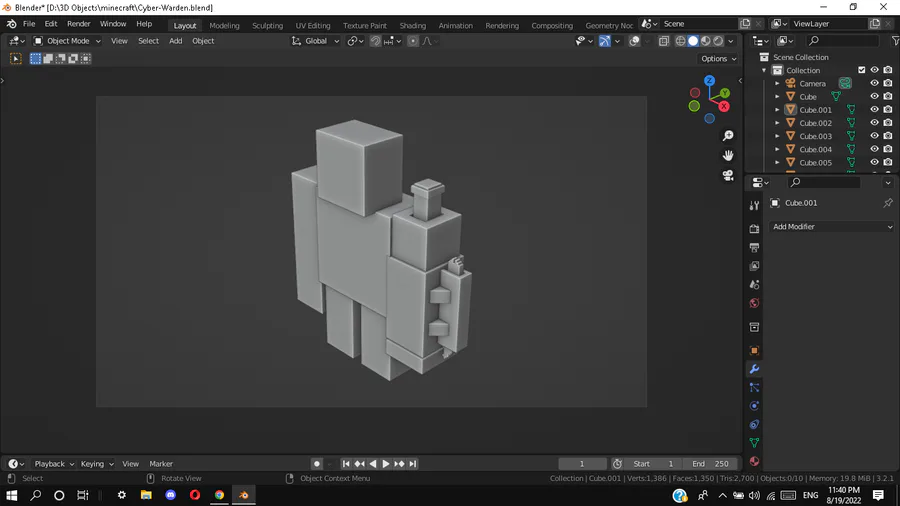Open the Tool properties tab icon
Viewport: 900px width, 506px height.
tap(754, 205)
